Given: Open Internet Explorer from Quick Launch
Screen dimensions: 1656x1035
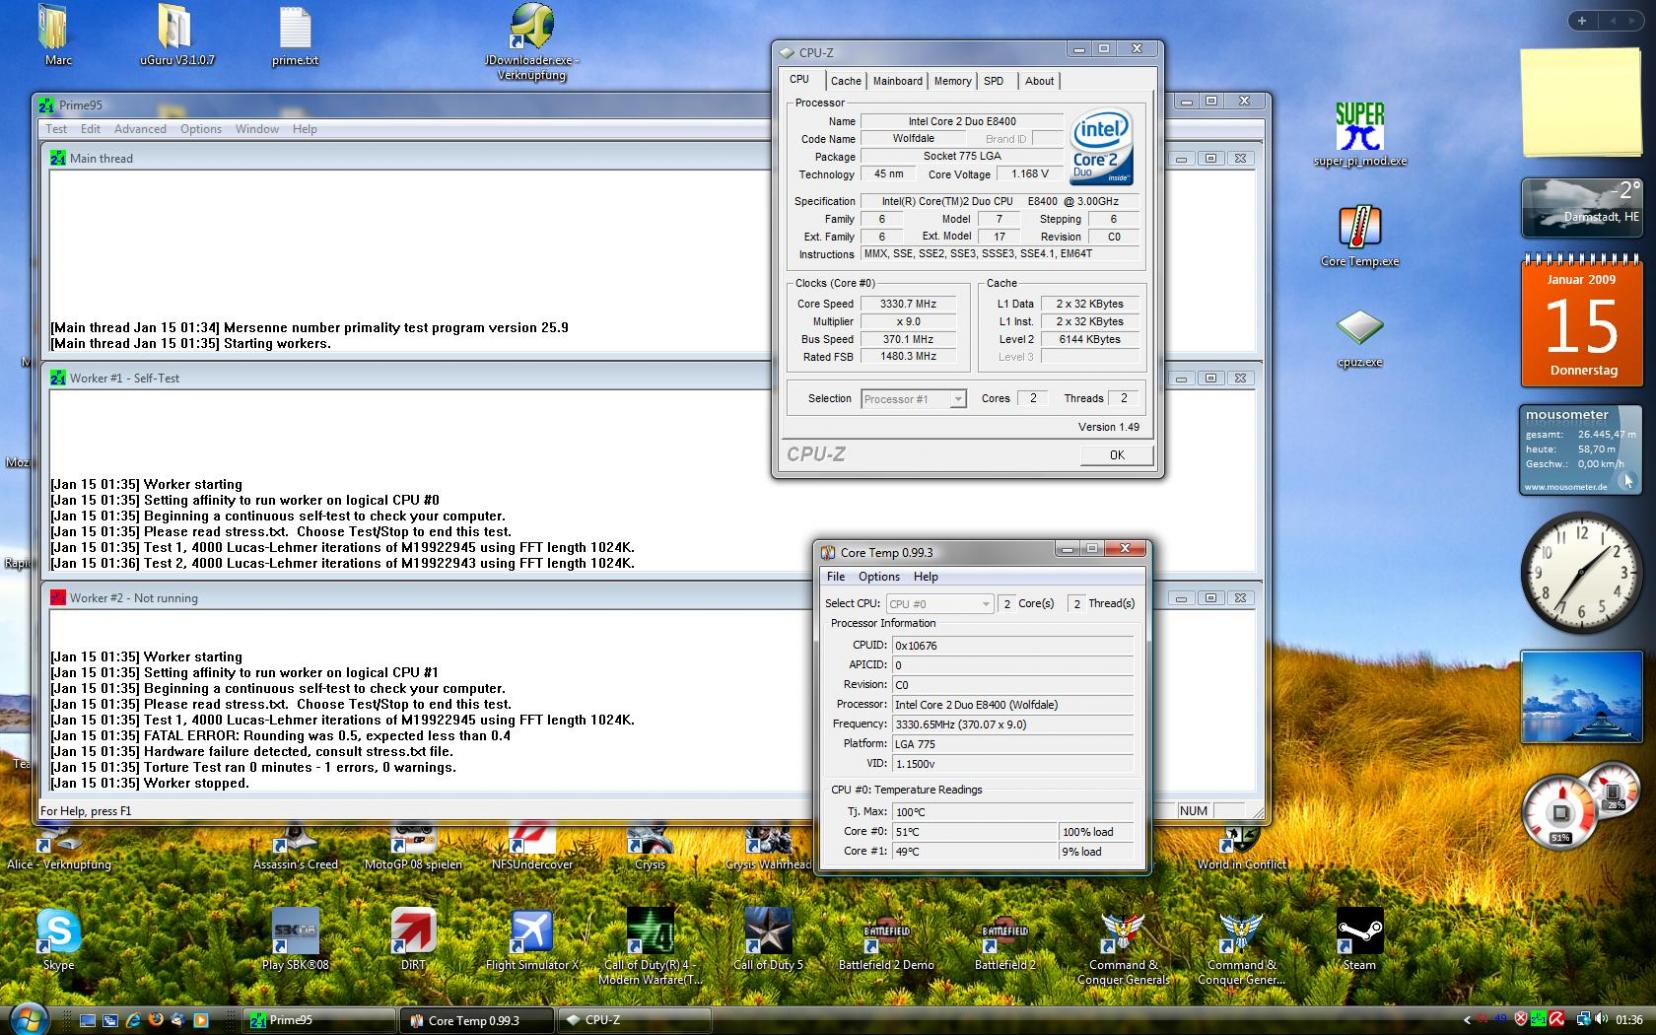Looking at the screenshot, I should [132, 1020].
